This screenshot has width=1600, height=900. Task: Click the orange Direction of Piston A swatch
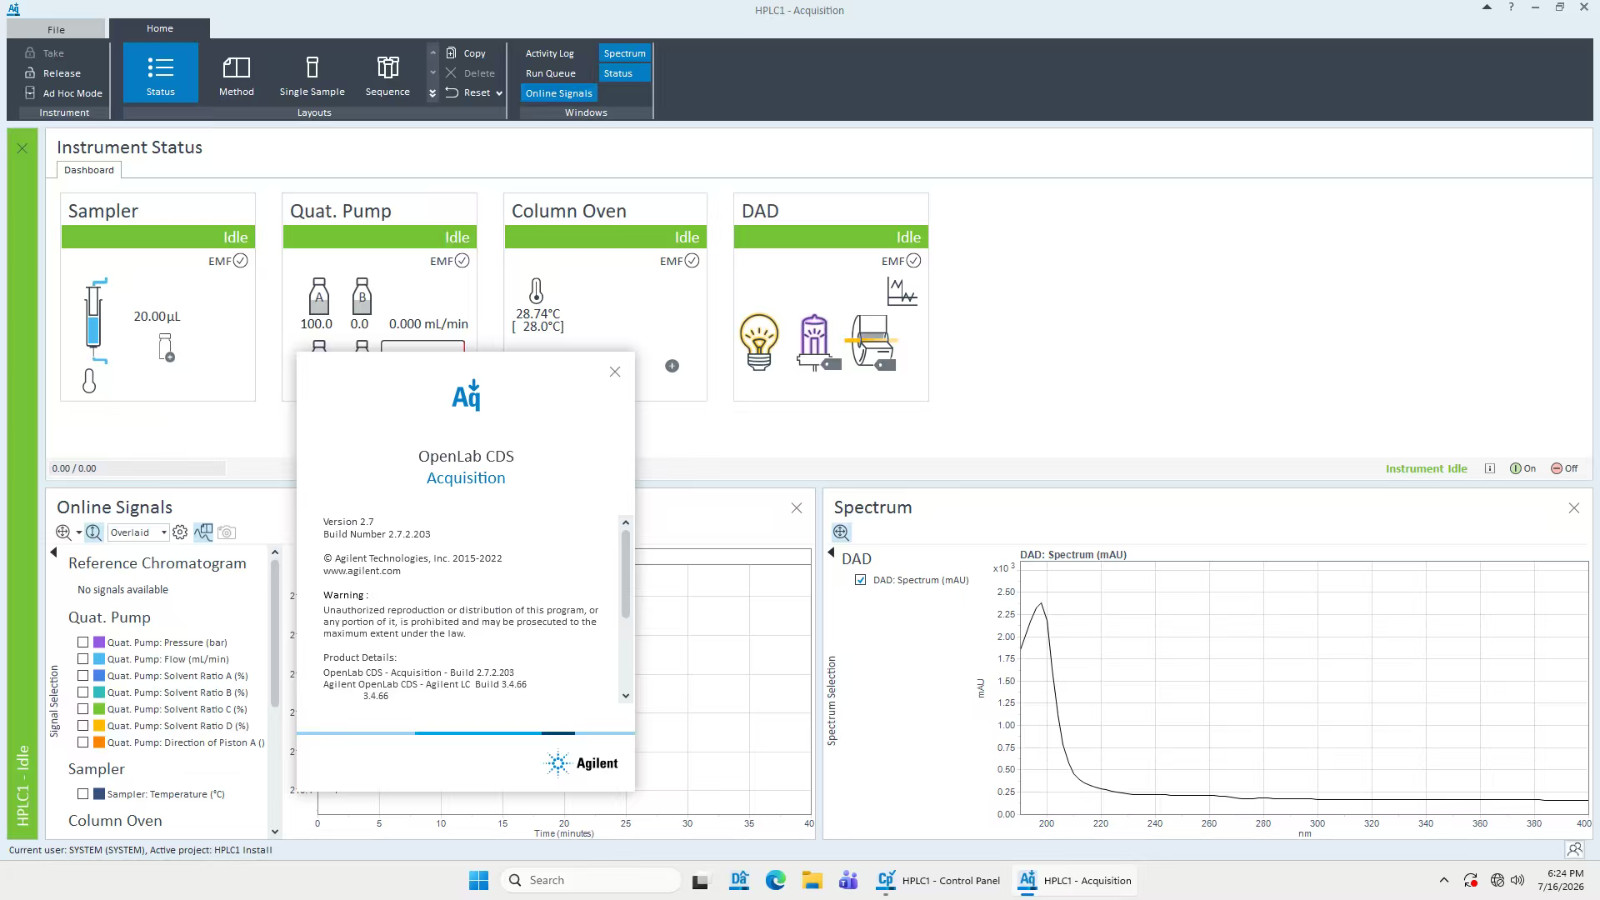[99, 743]
